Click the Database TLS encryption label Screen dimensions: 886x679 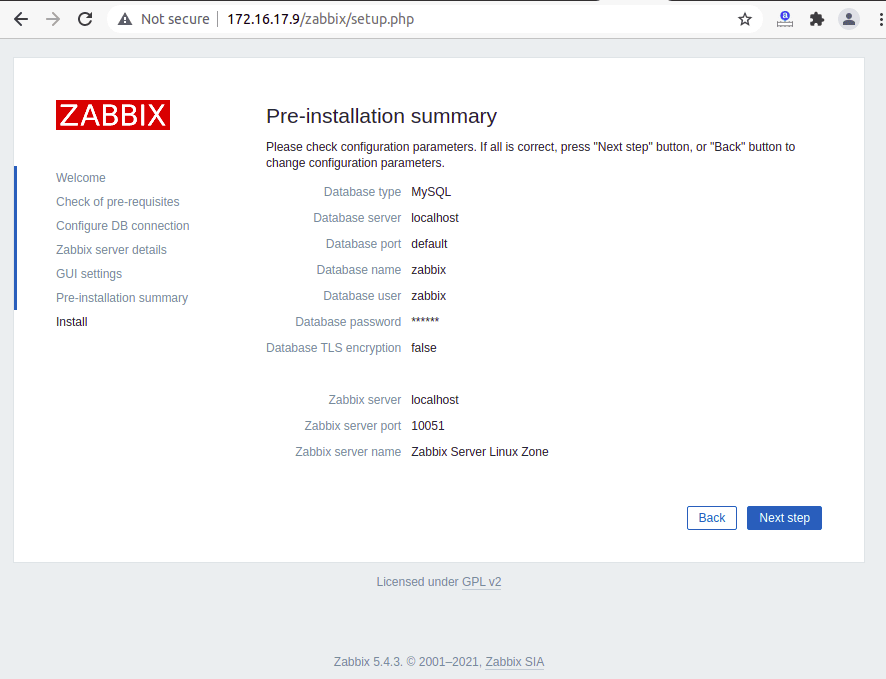point(333,348)
